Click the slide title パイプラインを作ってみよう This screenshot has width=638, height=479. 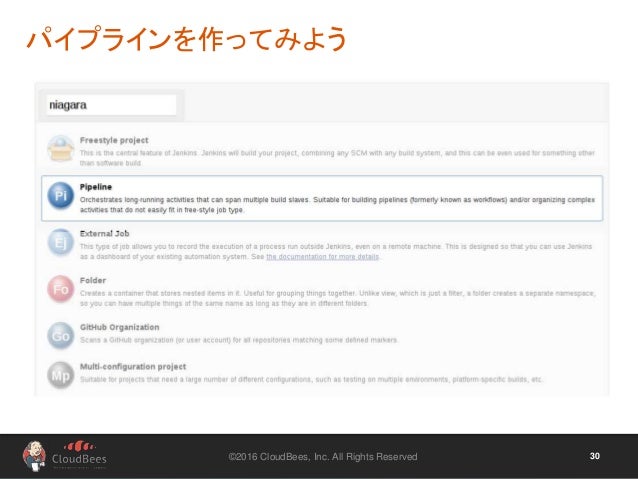pos(187,39)
